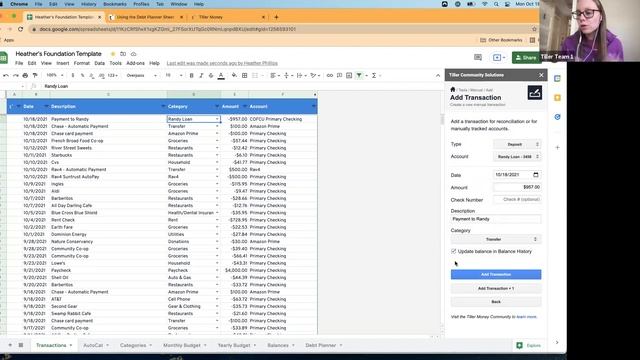Open the Category column filter arrow
640x360 pixels.
point(217,107)
